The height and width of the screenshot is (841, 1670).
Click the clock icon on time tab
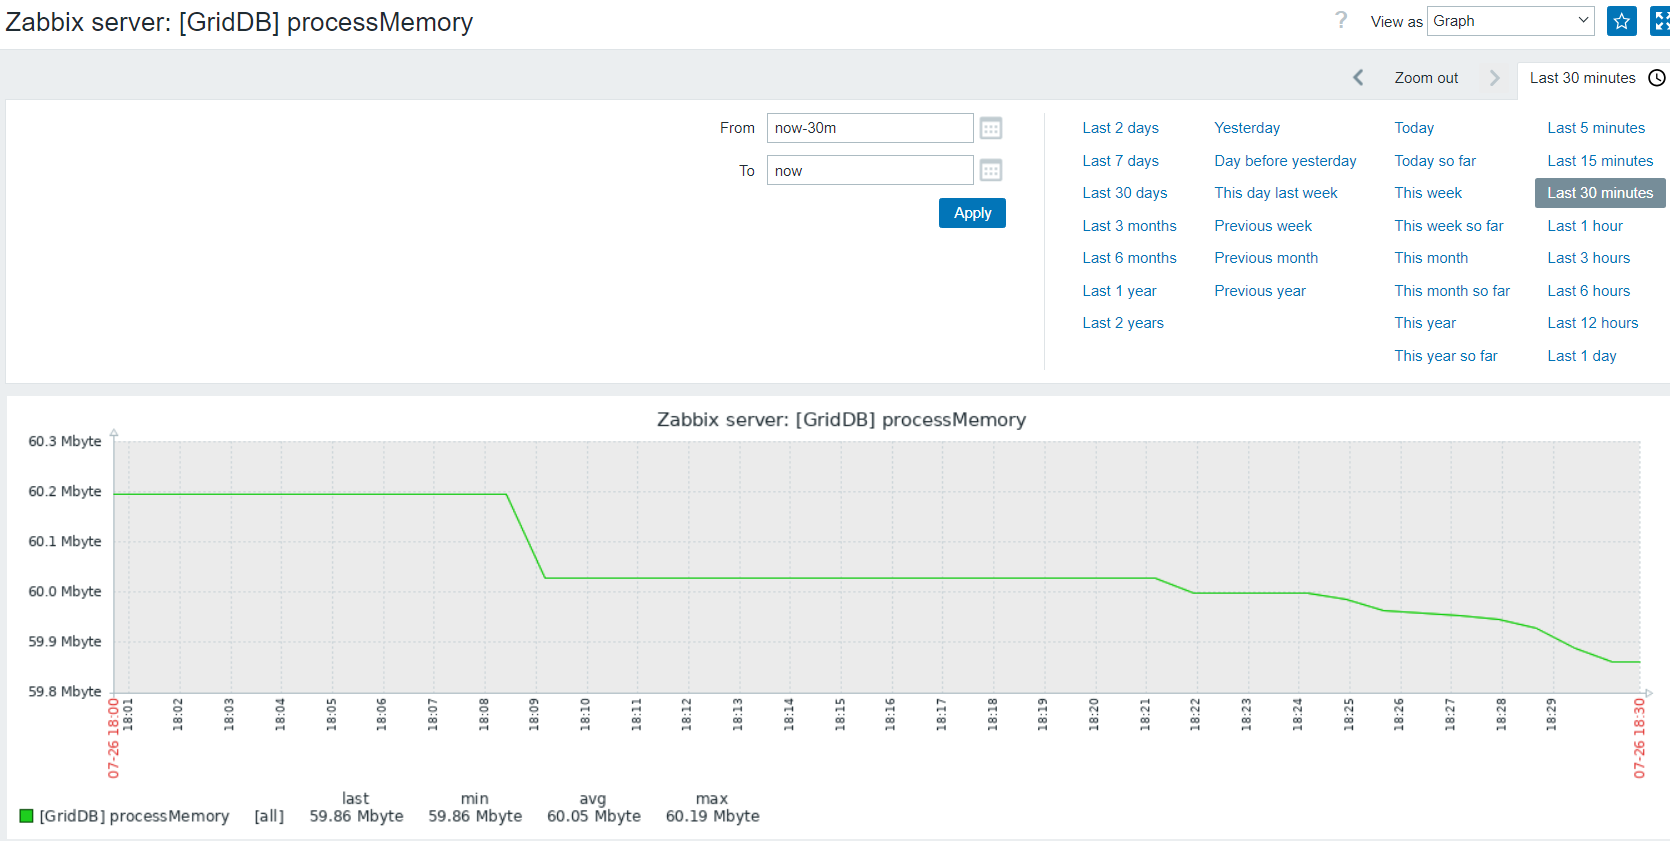(1657, 78)
